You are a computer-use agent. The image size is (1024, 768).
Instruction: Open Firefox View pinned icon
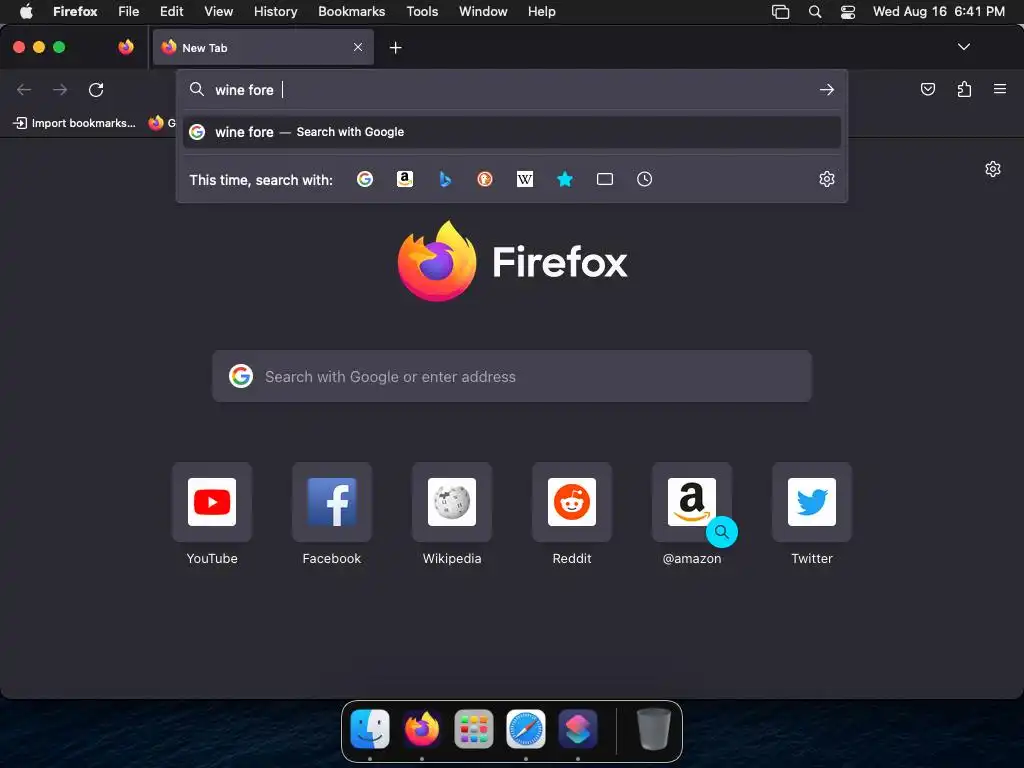pyautogui.click(x=126, y=47)
